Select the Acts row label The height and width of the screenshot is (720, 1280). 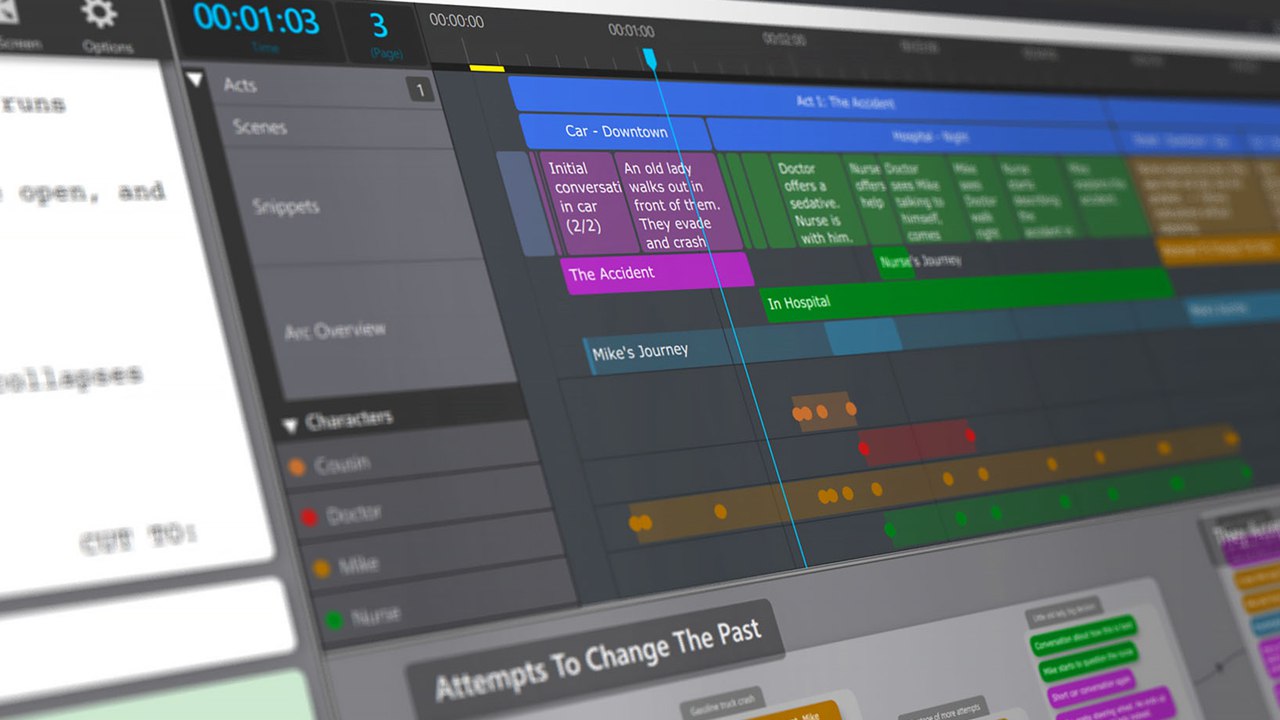[x=240, y=85]
